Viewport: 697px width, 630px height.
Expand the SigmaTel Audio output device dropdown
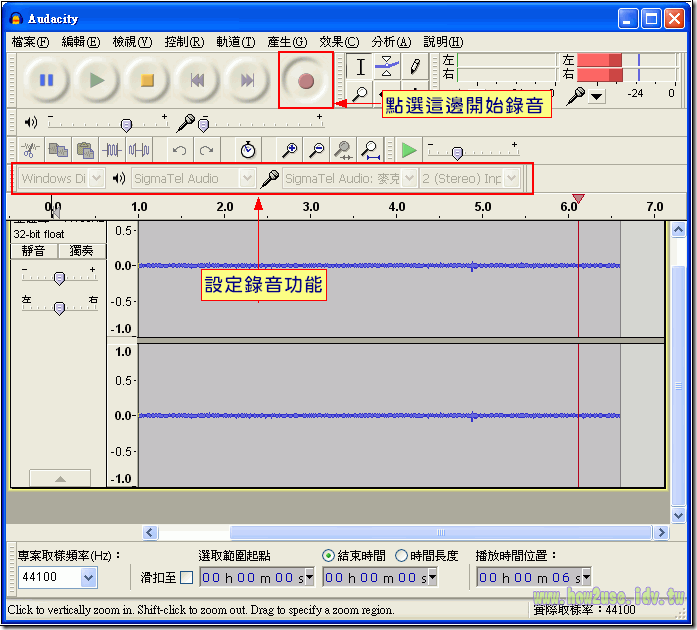(x=247, y=179)
